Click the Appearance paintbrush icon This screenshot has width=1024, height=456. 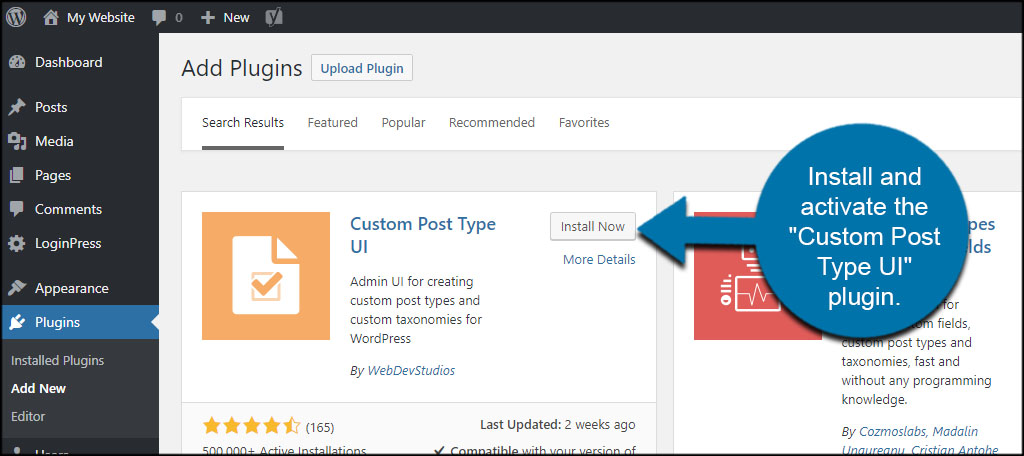[16, 288]
